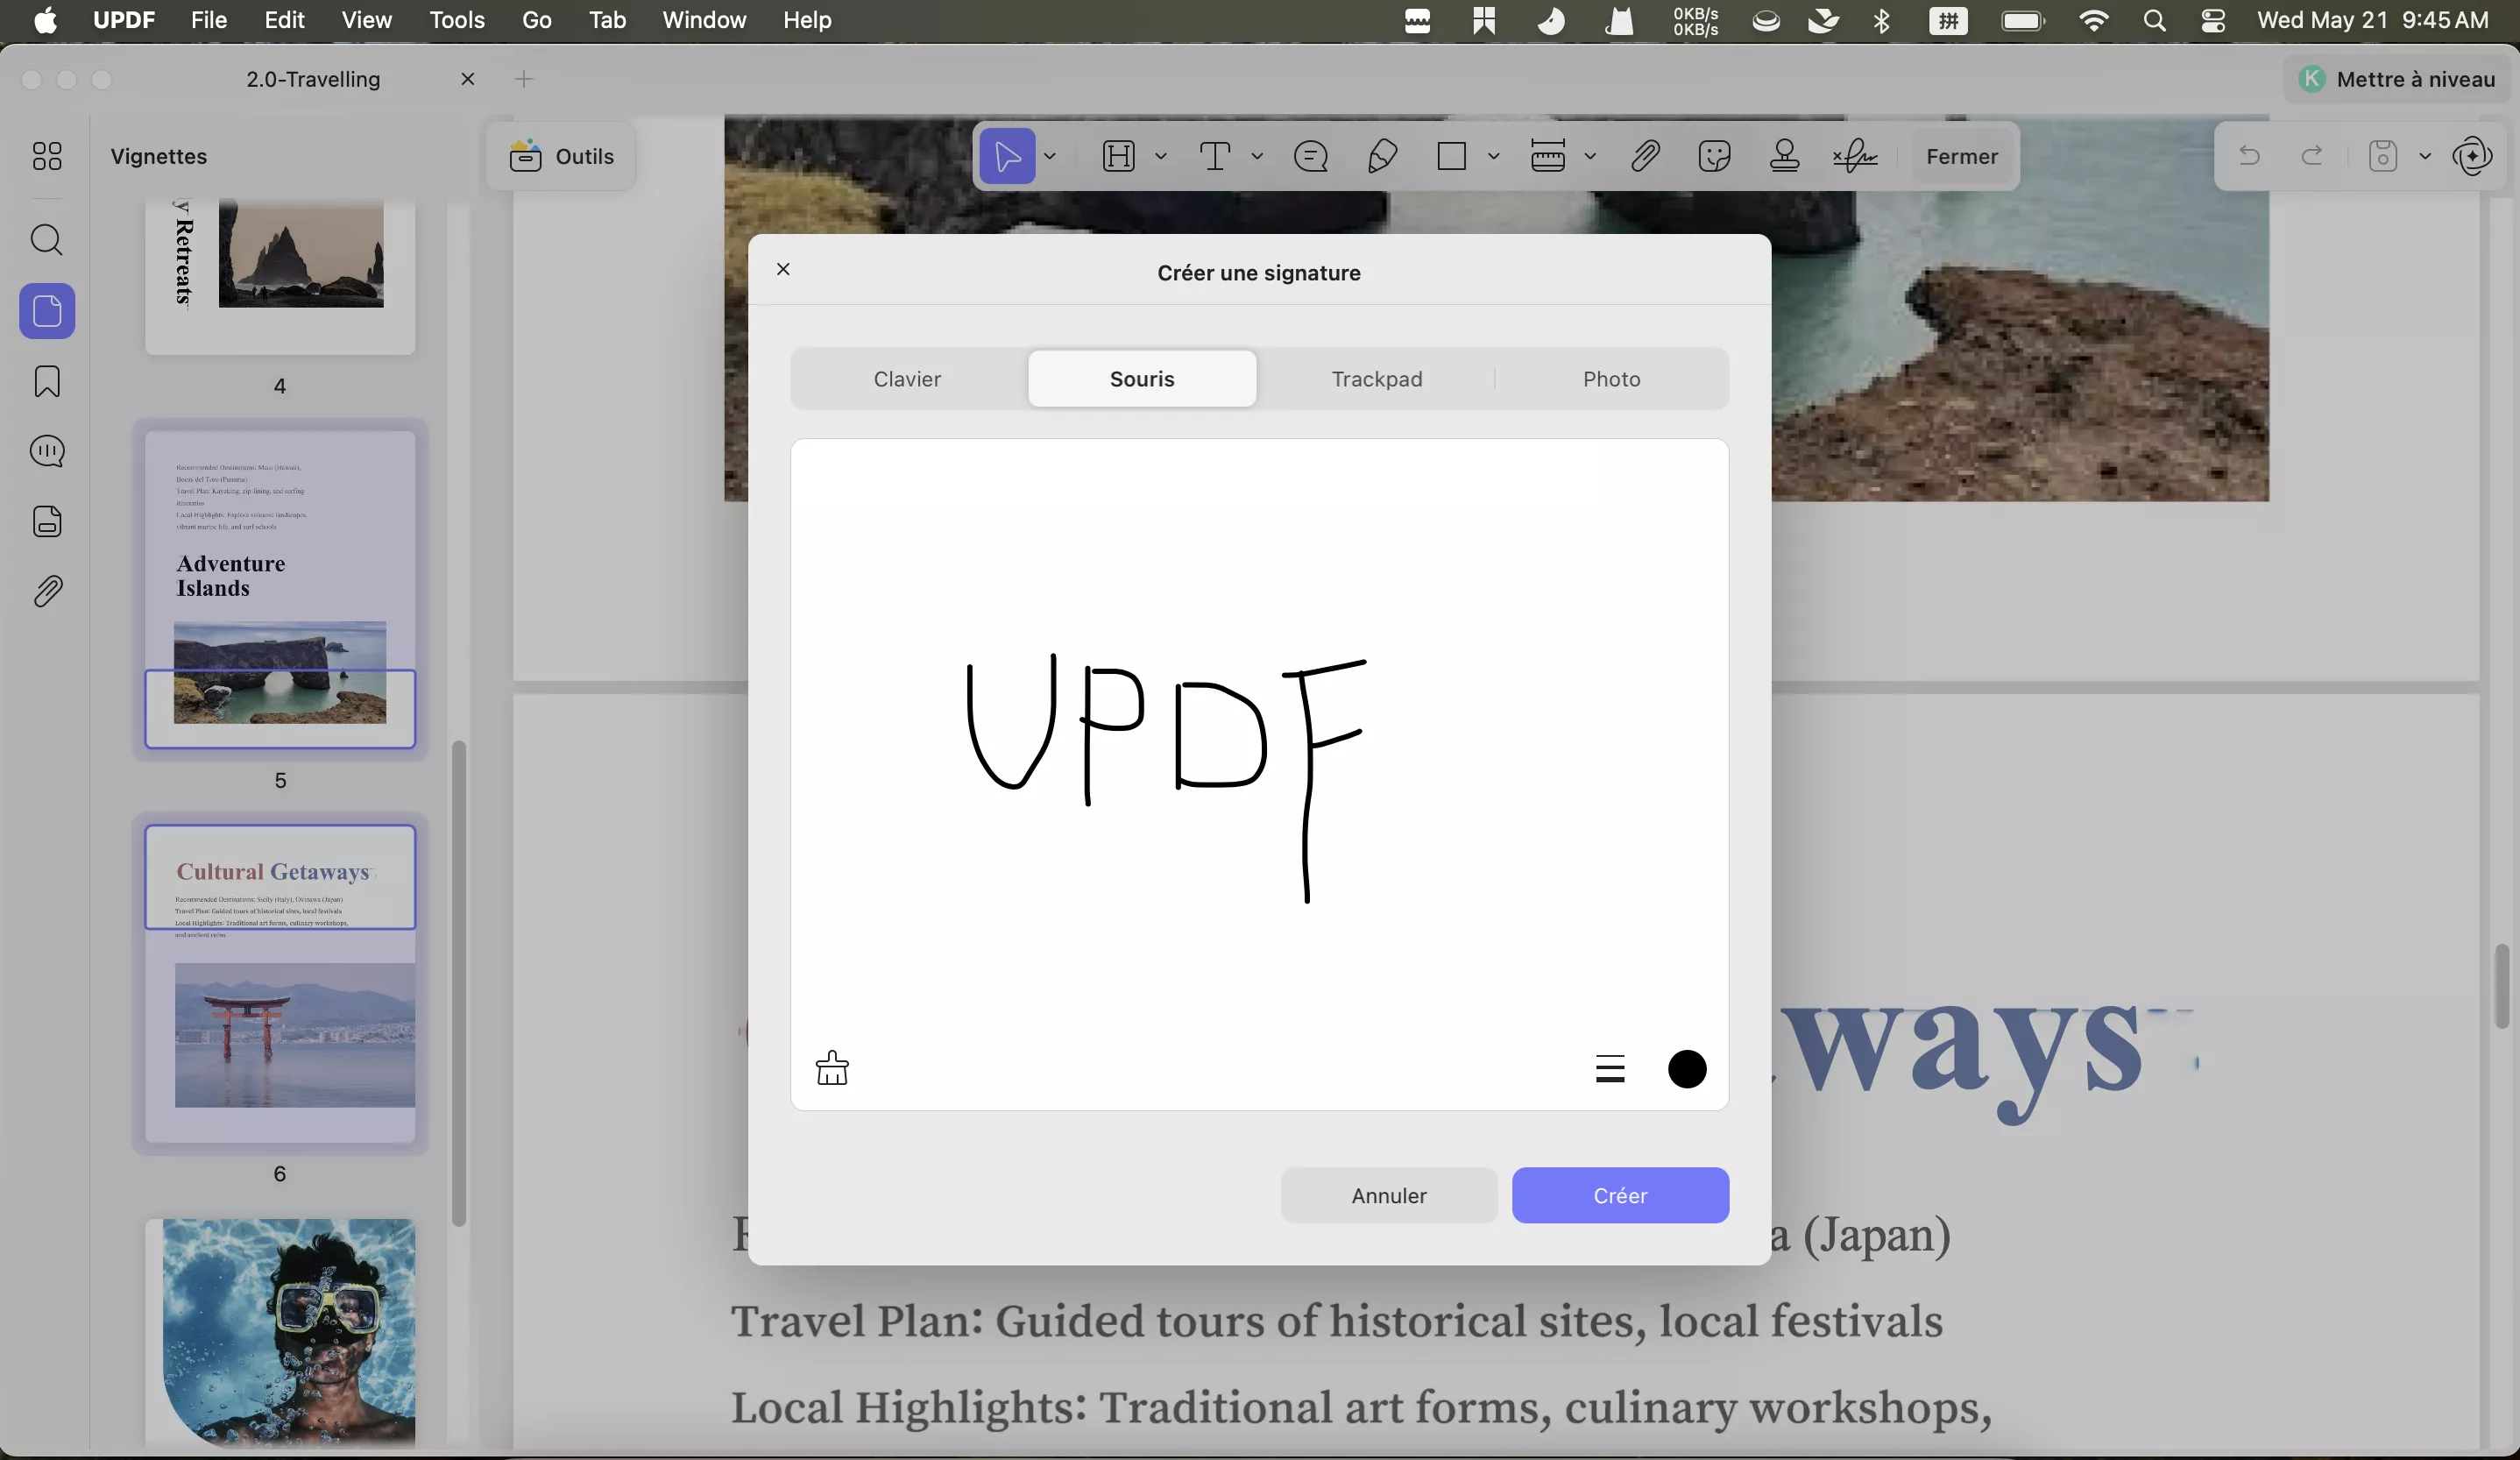Switch to the Trackpad signature tab
This screenshot has width=2520, height=1460.
coord(1377,379)
